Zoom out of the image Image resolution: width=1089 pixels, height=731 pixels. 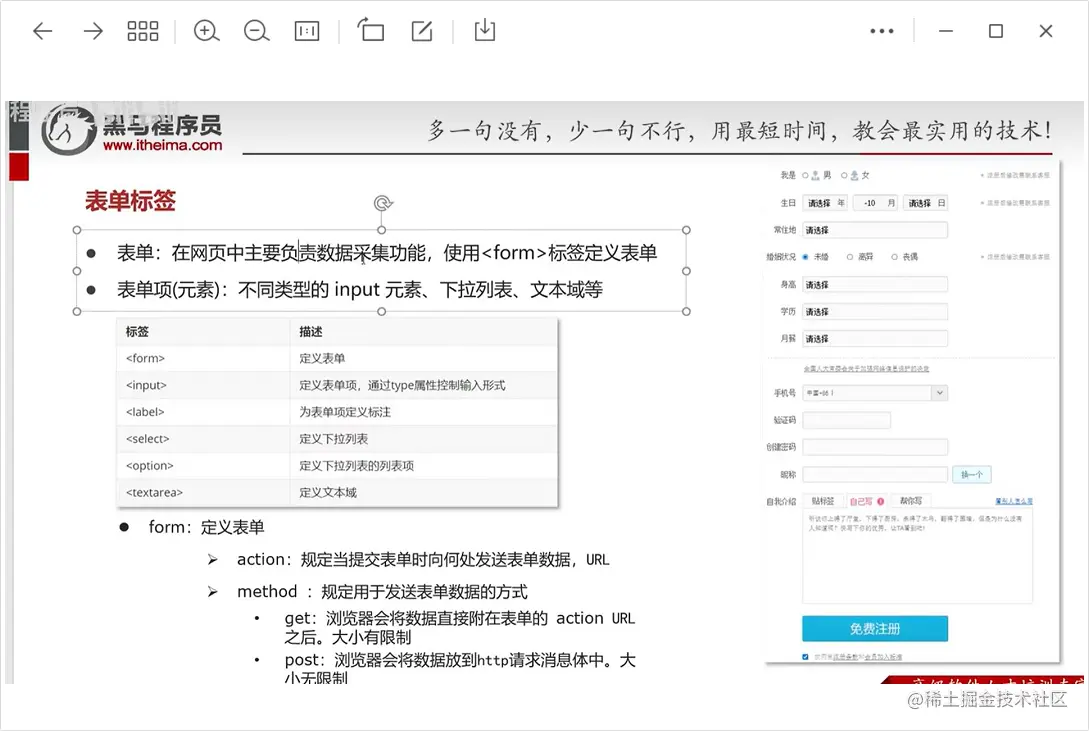256,31
